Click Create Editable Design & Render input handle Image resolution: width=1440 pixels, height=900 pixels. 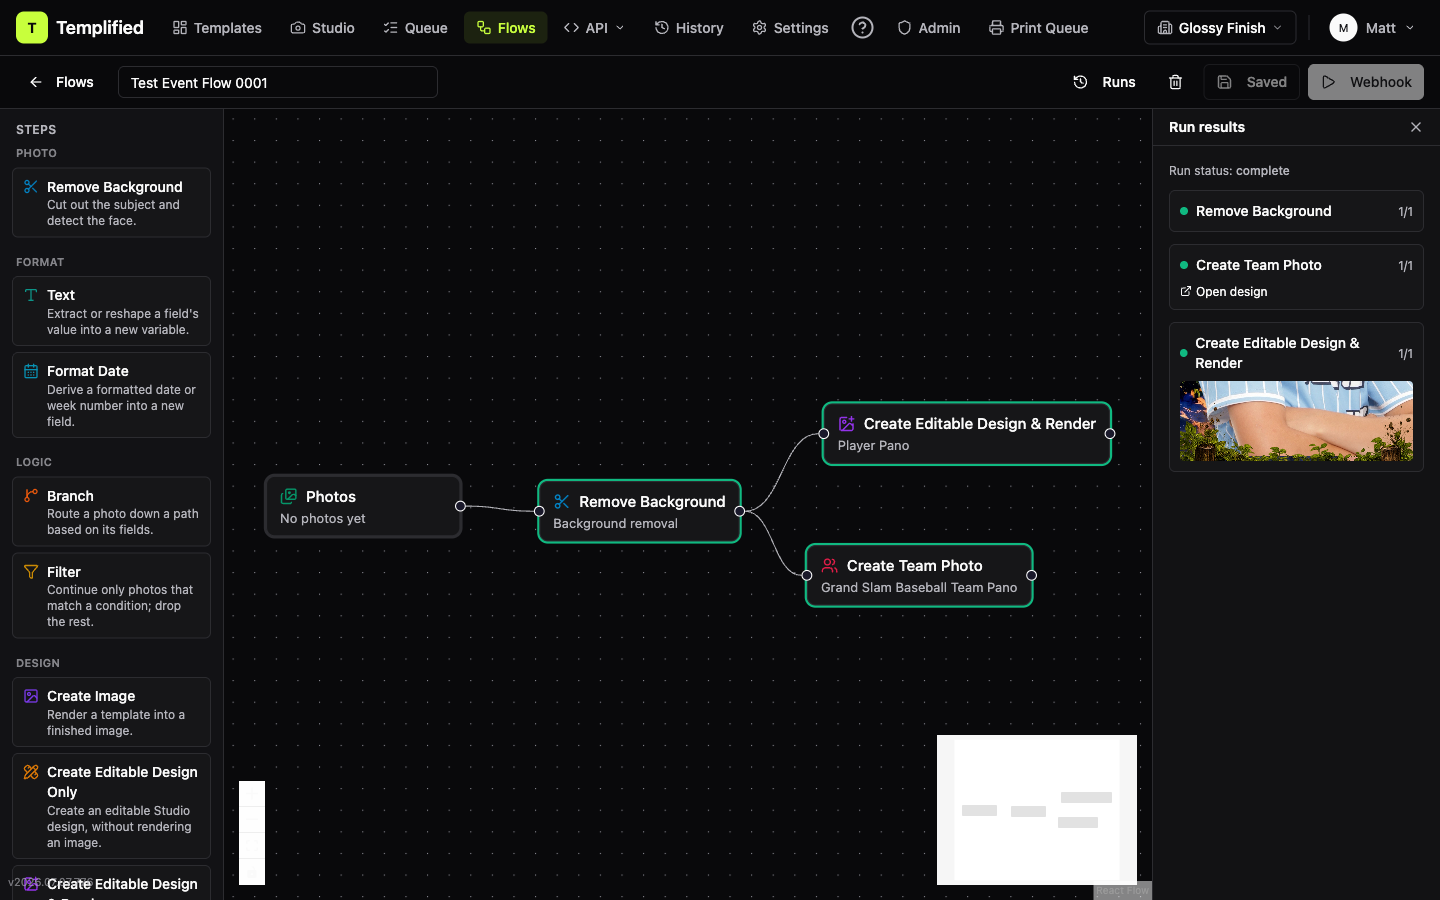[824, 433]
